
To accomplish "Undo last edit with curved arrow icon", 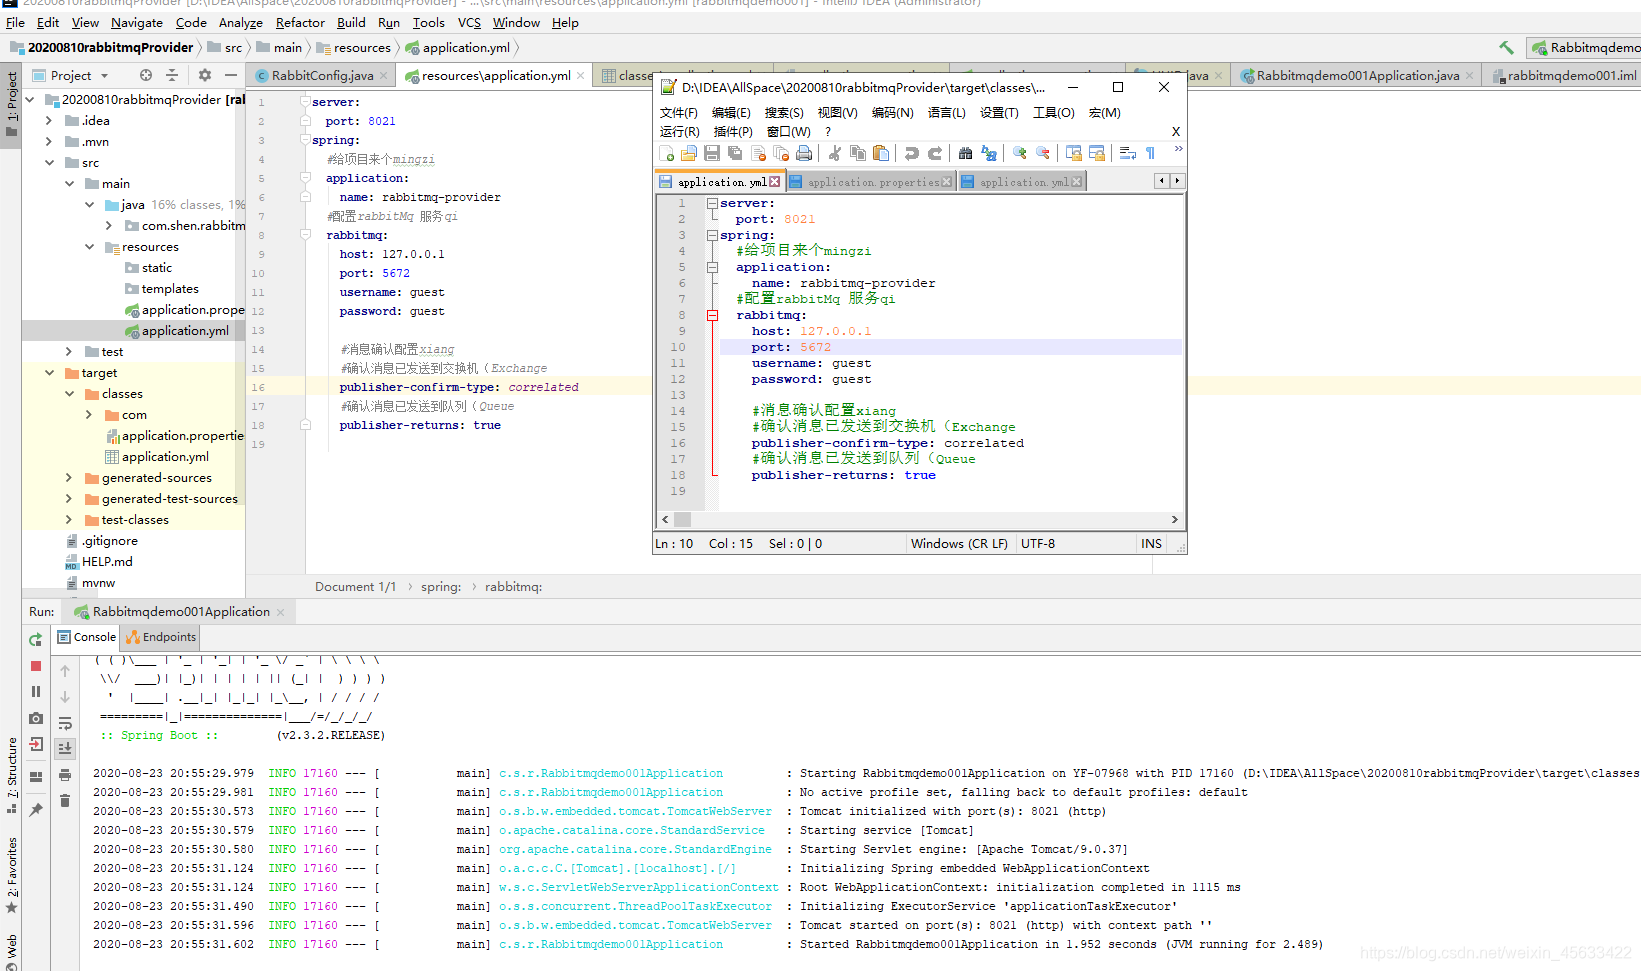I will [911, 152].
